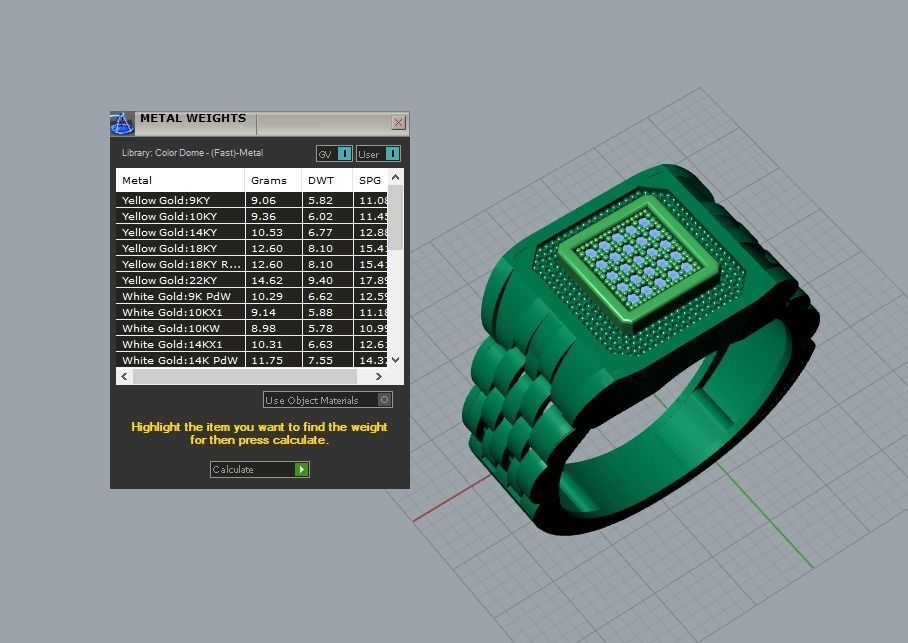Screen dimensions: 908x643
Task: Select the Yellow Gold:10KY row
Action: coord(251,216)
